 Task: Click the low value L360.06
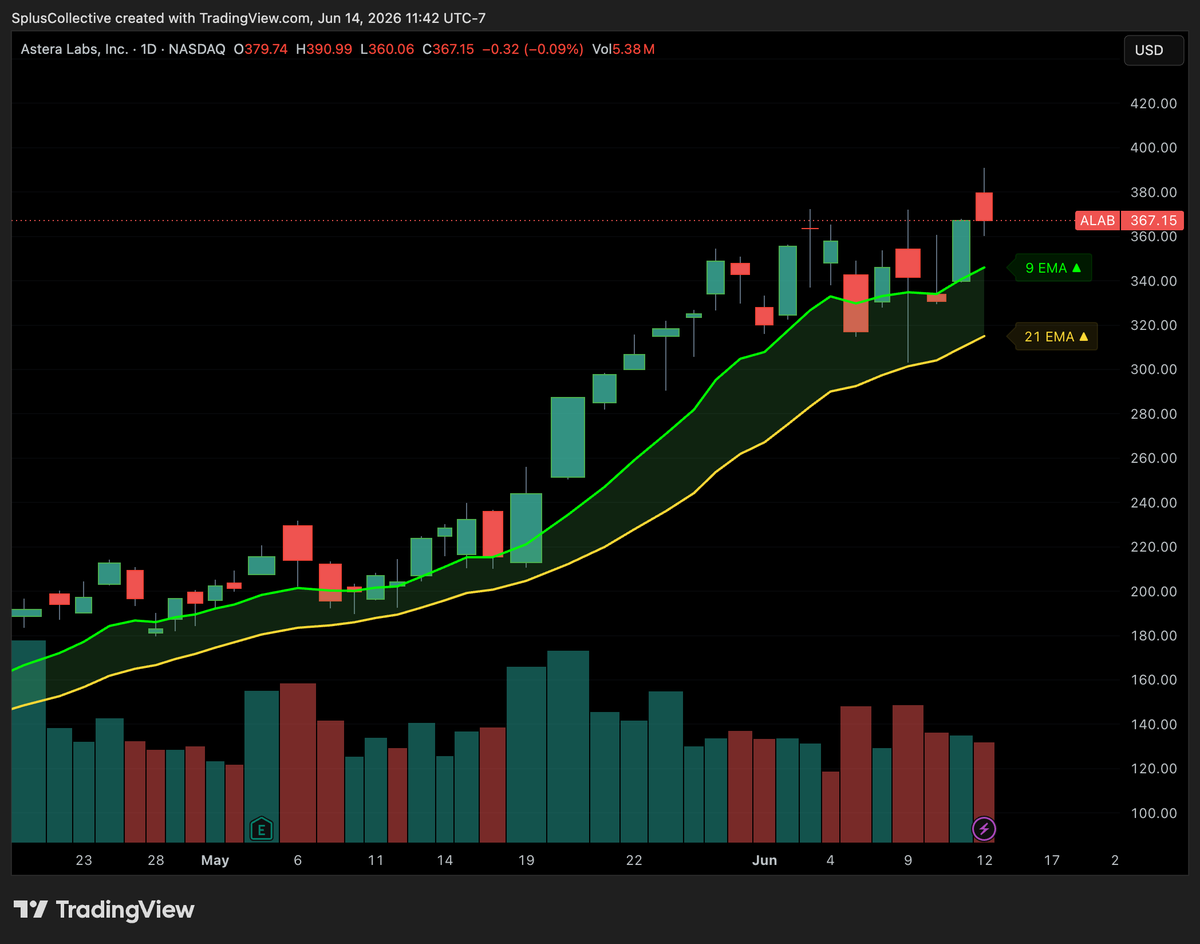point(387,49)
